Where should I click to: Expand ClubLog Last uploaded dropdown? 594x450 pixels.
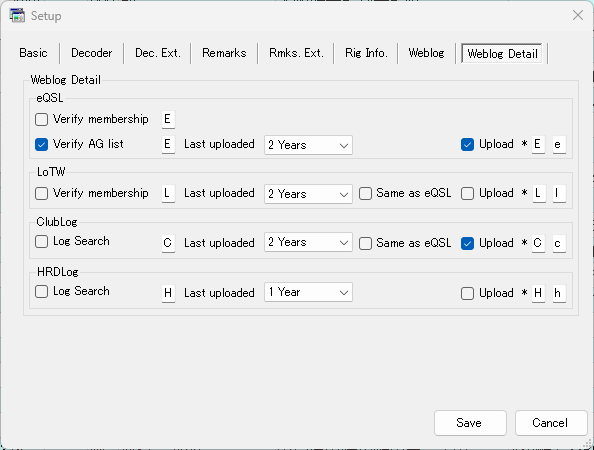coord(308,242)
